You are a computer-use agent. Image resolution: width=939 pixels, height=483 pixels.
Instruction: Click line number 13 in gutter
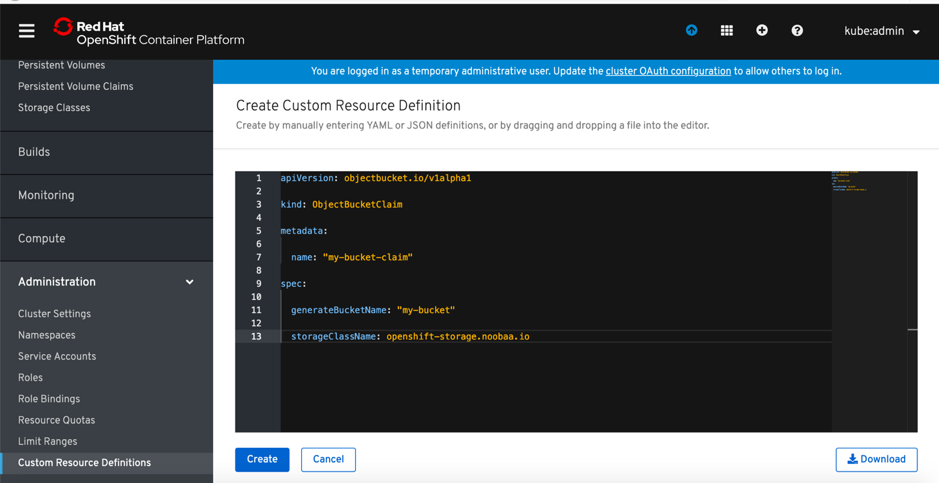click(x=256, y=336)
